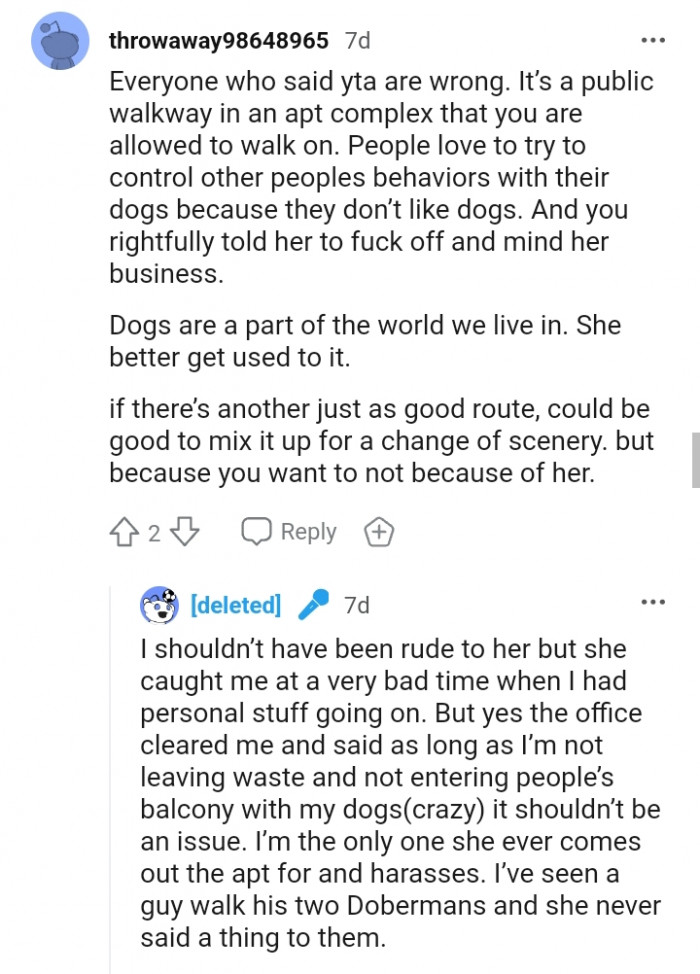Select the Reply speech bubble icon
This screenshot has height=974, width=700.
click(258, 531)
